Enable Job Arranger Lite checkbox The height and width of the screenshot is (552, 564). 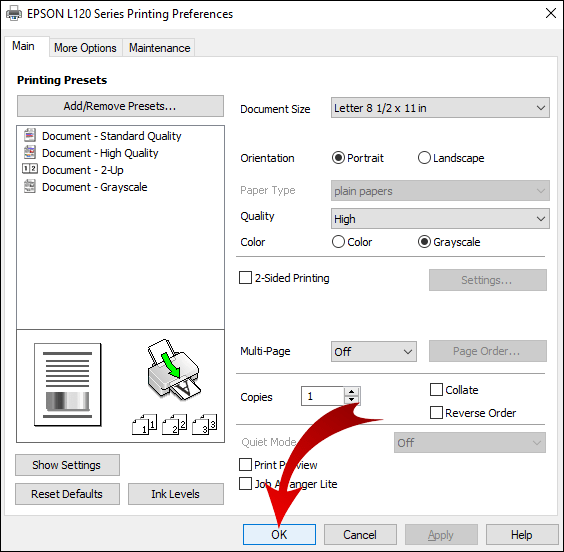click(245, 484)
